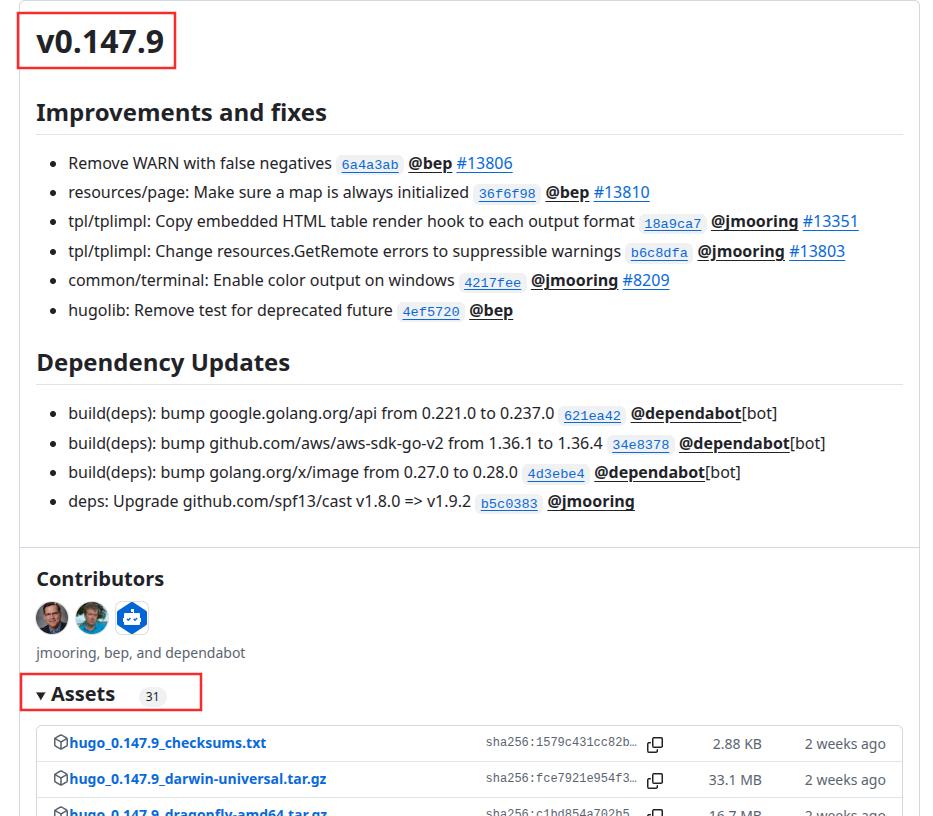The image size is (933, 816).
Task: Click package icon beside darwin-universal.tar.gz
Action: click(60, 779)
